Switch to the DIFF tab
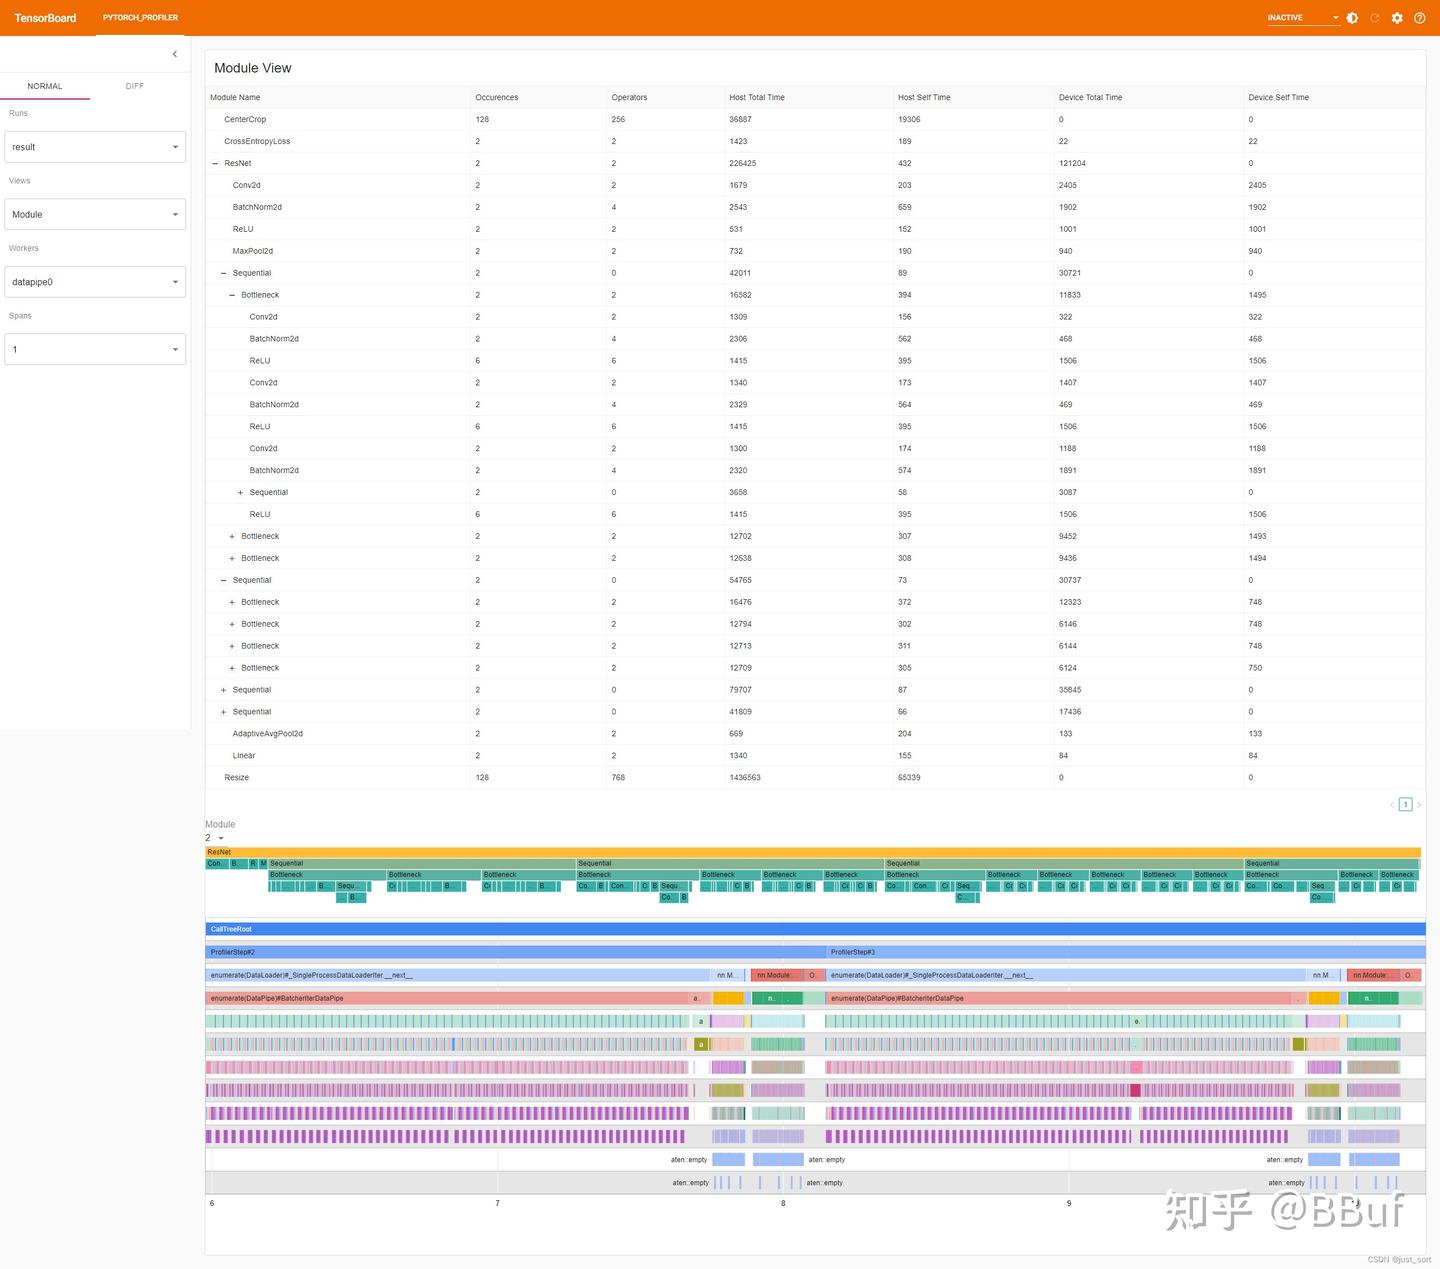 coord(134,86)
